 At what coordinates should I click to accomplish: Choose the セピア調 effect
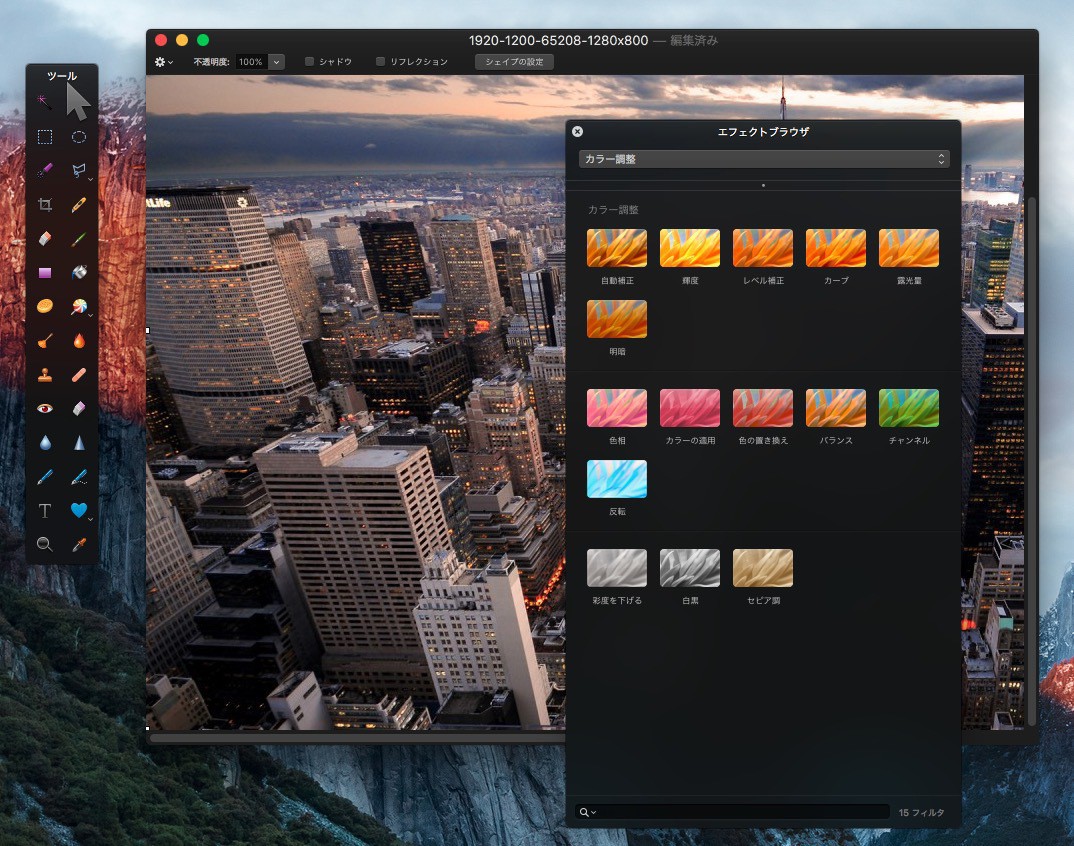(763, 568)
